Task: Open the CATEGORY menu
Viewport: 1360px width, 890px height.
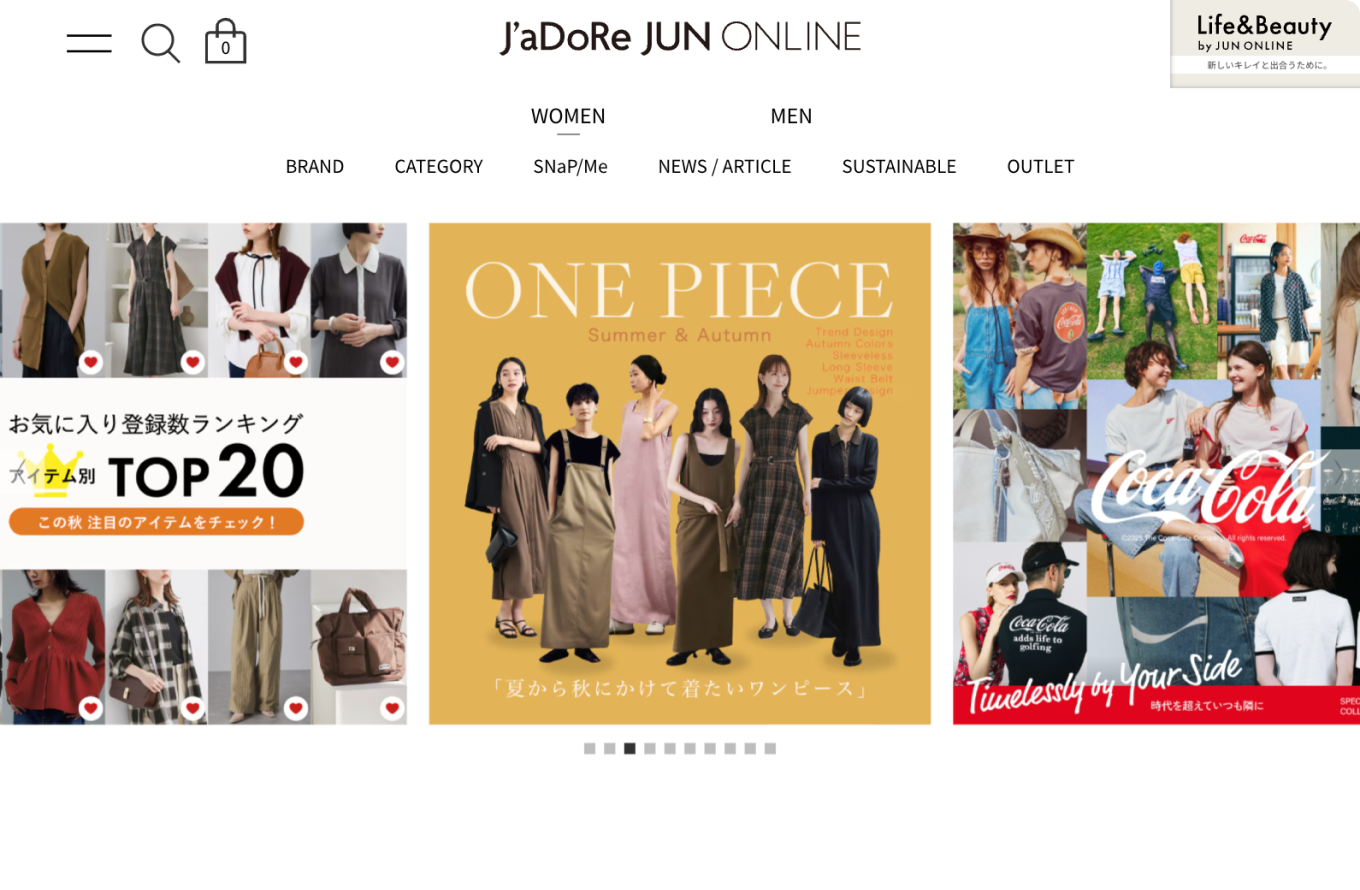Action: pos(439,166)
